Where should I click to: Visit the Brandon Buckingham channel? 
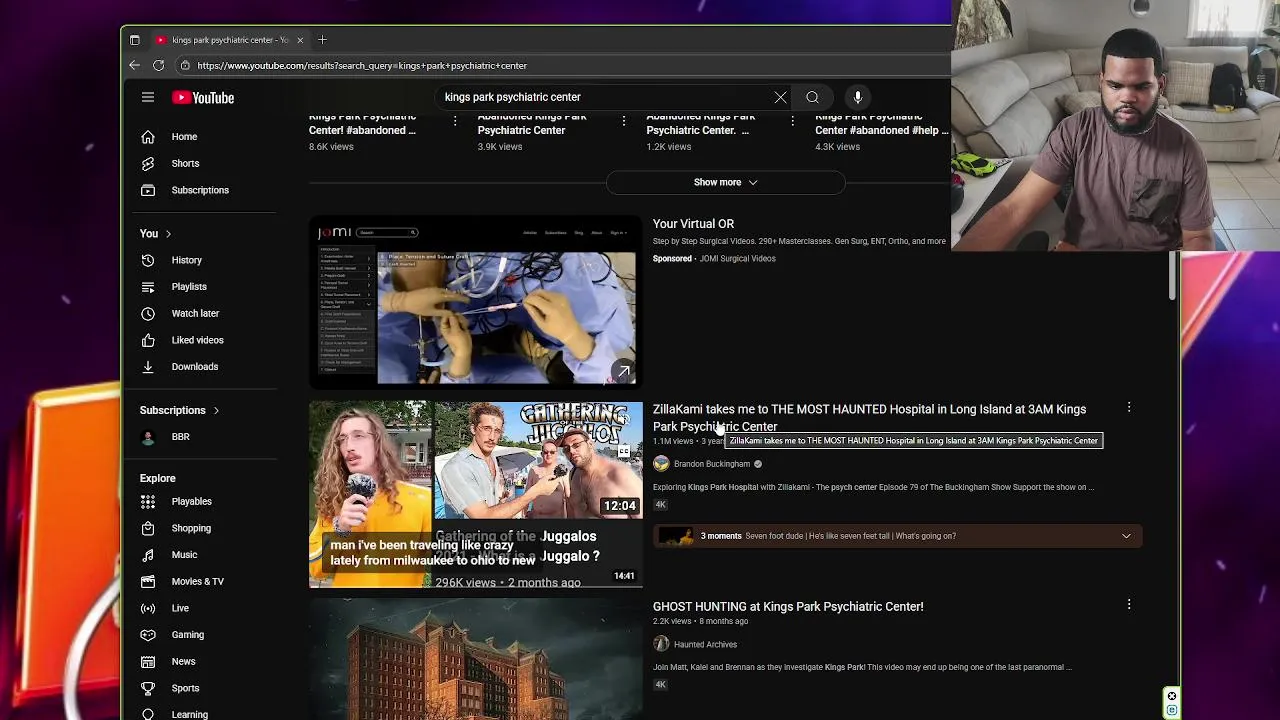point(711,464)
